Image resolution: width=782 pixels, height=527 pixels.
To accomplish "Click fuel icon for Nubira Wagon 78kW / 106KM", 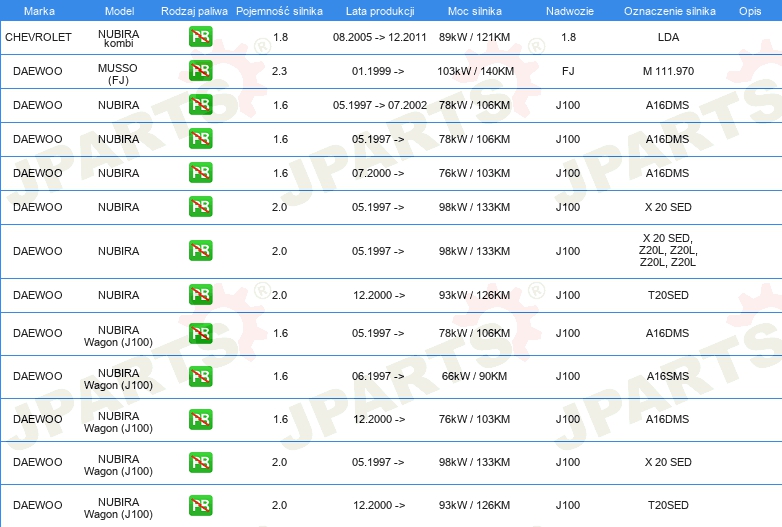I will pyautogui.click(x=200, y=333).
